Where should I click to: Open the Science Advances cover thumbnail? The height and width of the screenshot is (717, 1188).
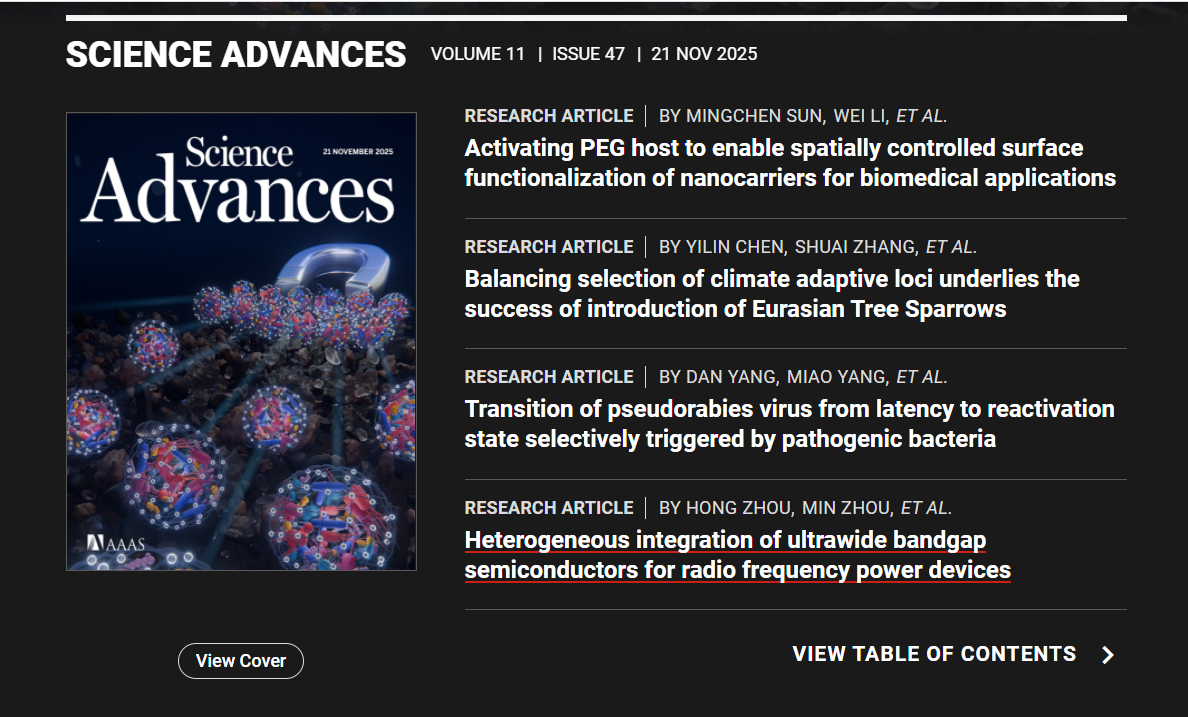[x=241, y=341]
